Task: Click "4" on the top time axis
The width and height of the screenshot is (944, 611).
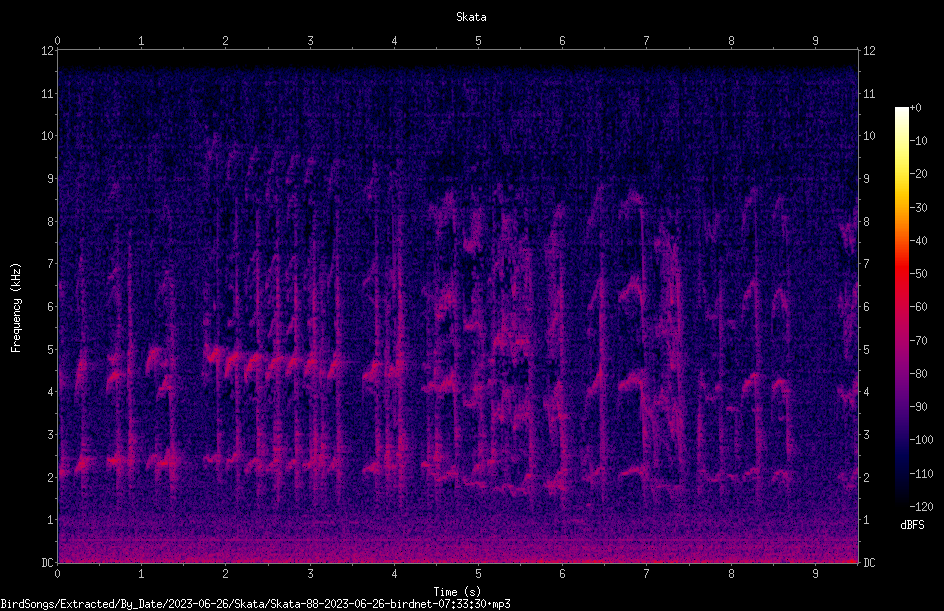Action: pos(394,41)
